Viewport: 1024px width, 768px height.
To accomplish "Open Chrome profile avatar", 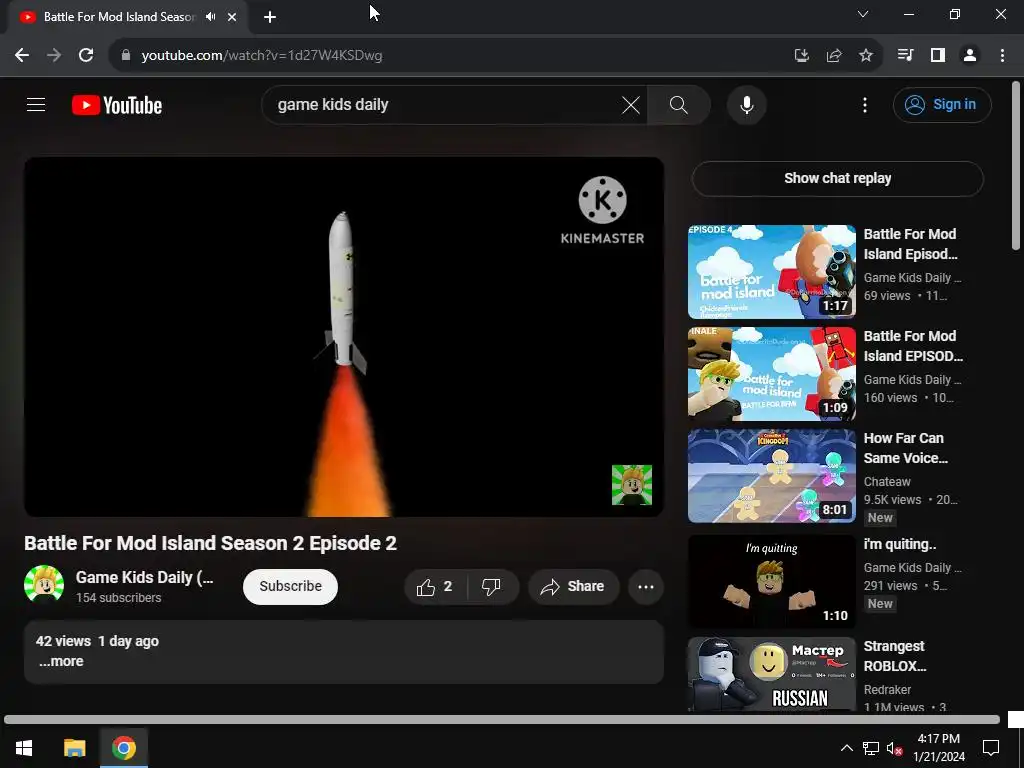I will pos(970,55).
